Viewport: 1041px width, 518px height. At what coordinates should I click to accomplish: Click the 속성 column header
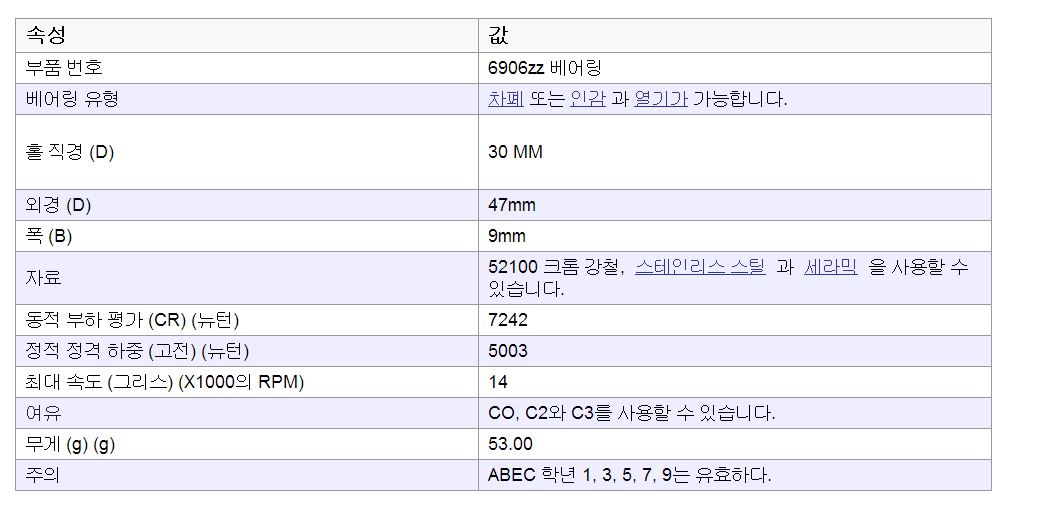coord(247,36)
